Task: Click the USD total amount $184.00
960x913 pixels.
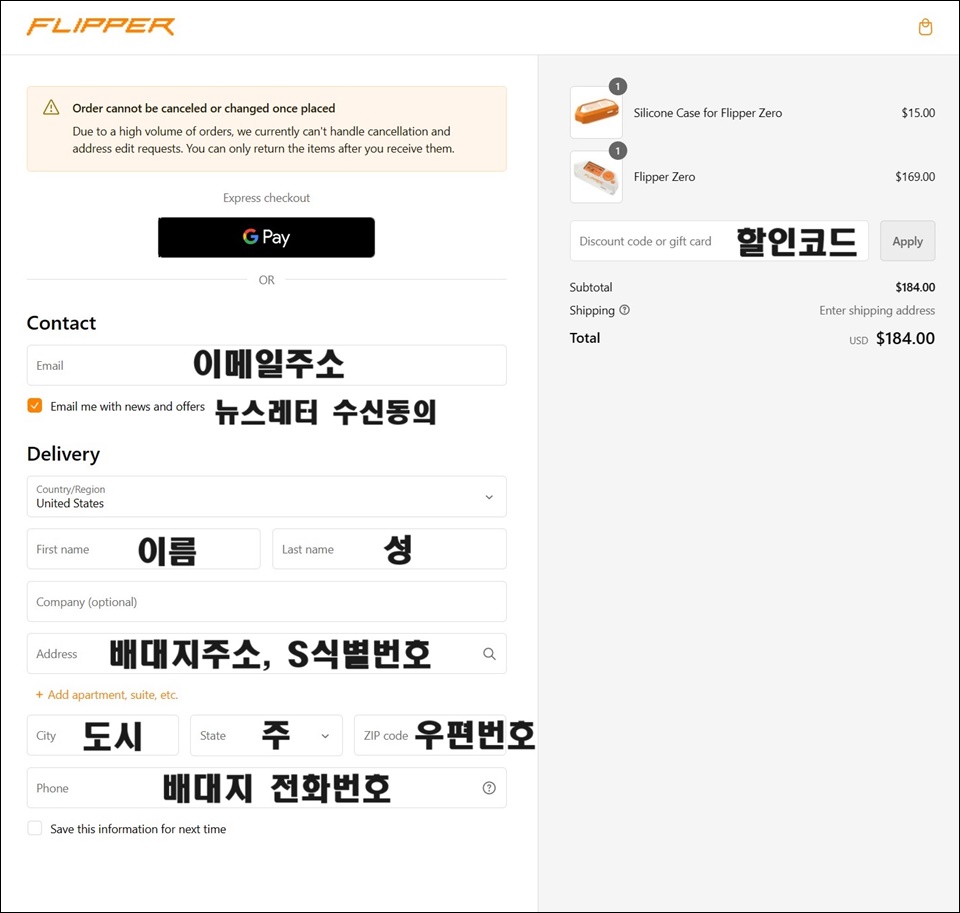Action: tap(905, 339)
